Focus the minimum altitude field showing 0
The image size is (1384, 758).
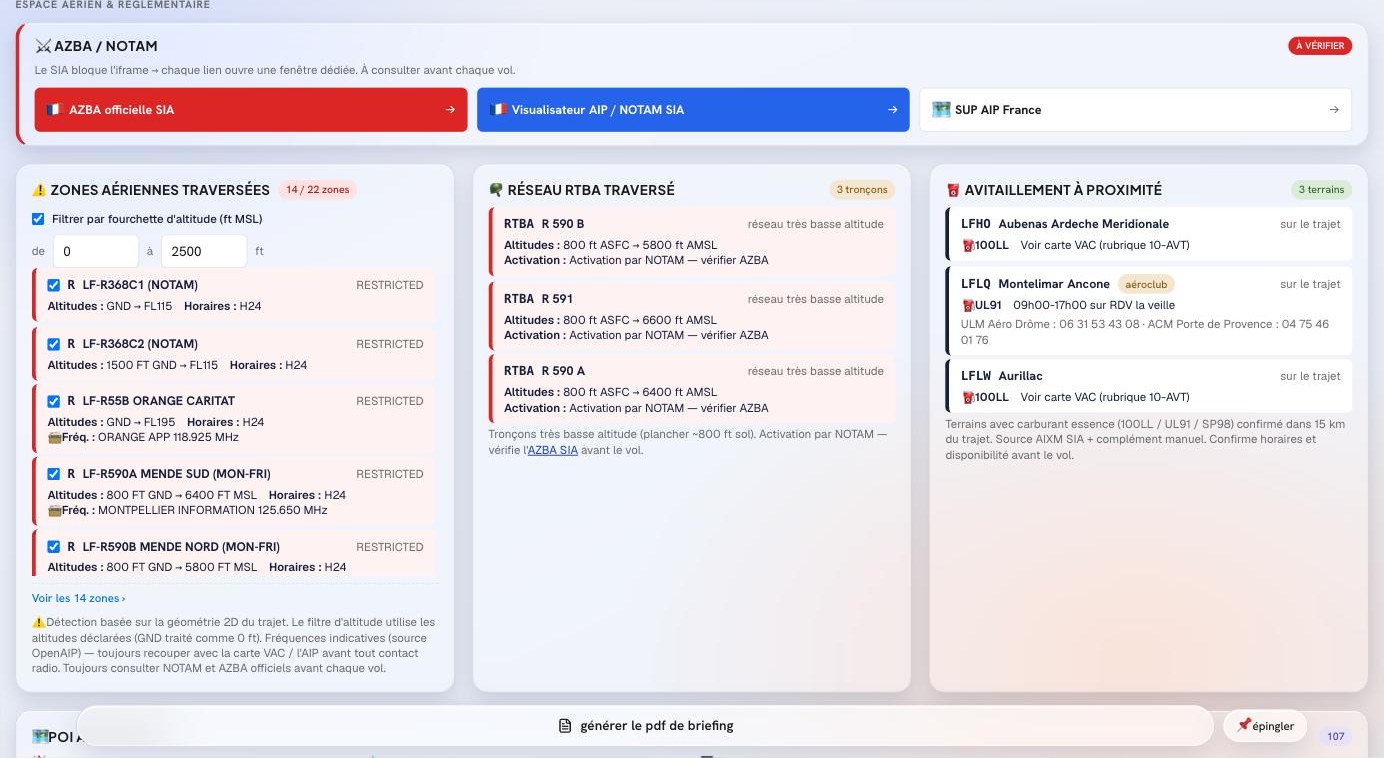pyautogui.click(x=95, y=251)
